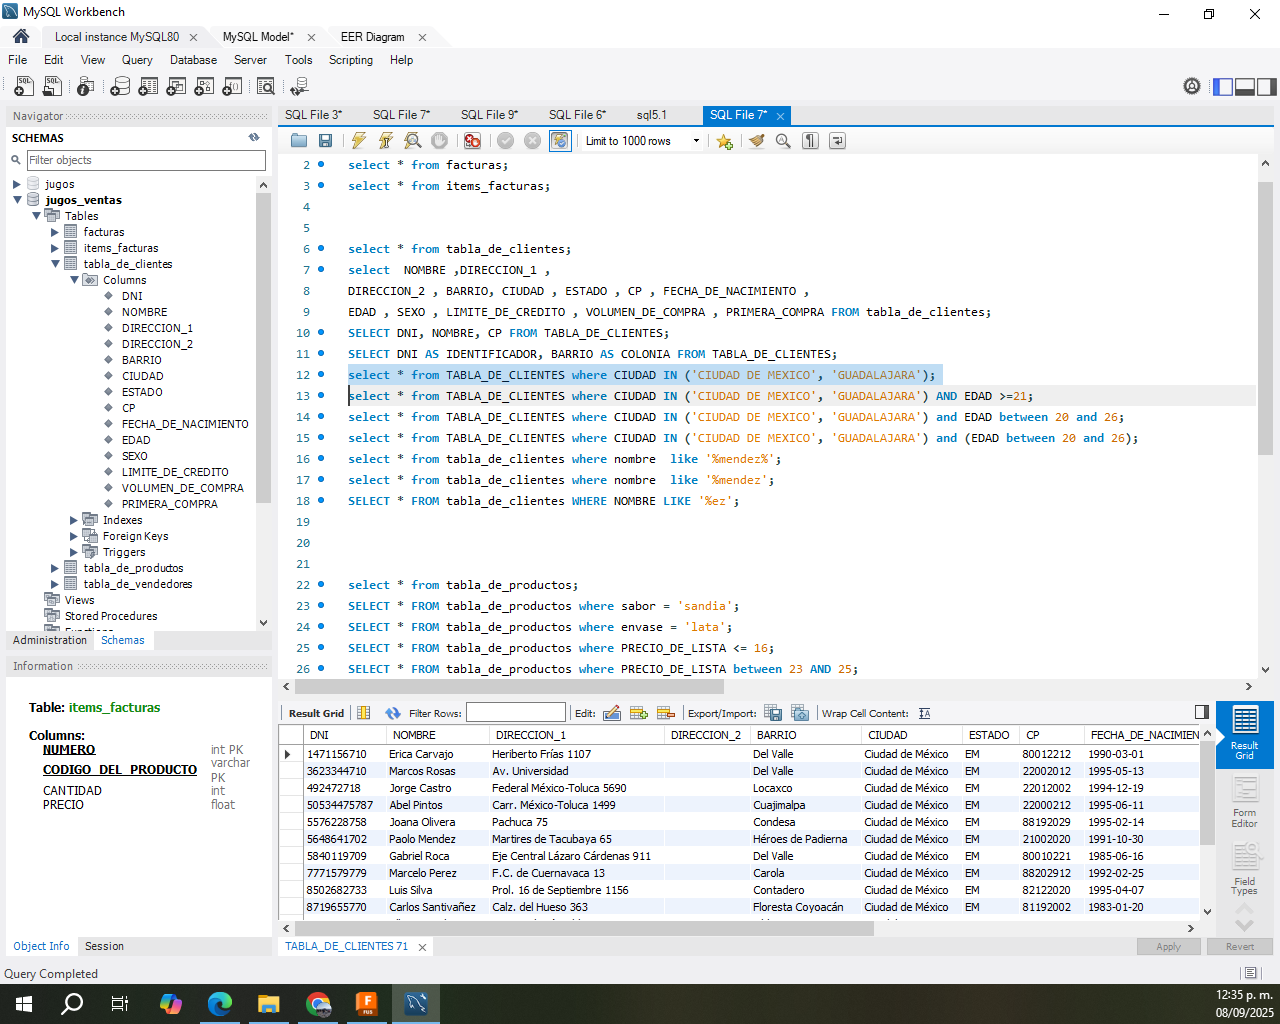Open the Query menu
The width and height of the screenshot is (1280, 1024).
(x=137, y=60)
